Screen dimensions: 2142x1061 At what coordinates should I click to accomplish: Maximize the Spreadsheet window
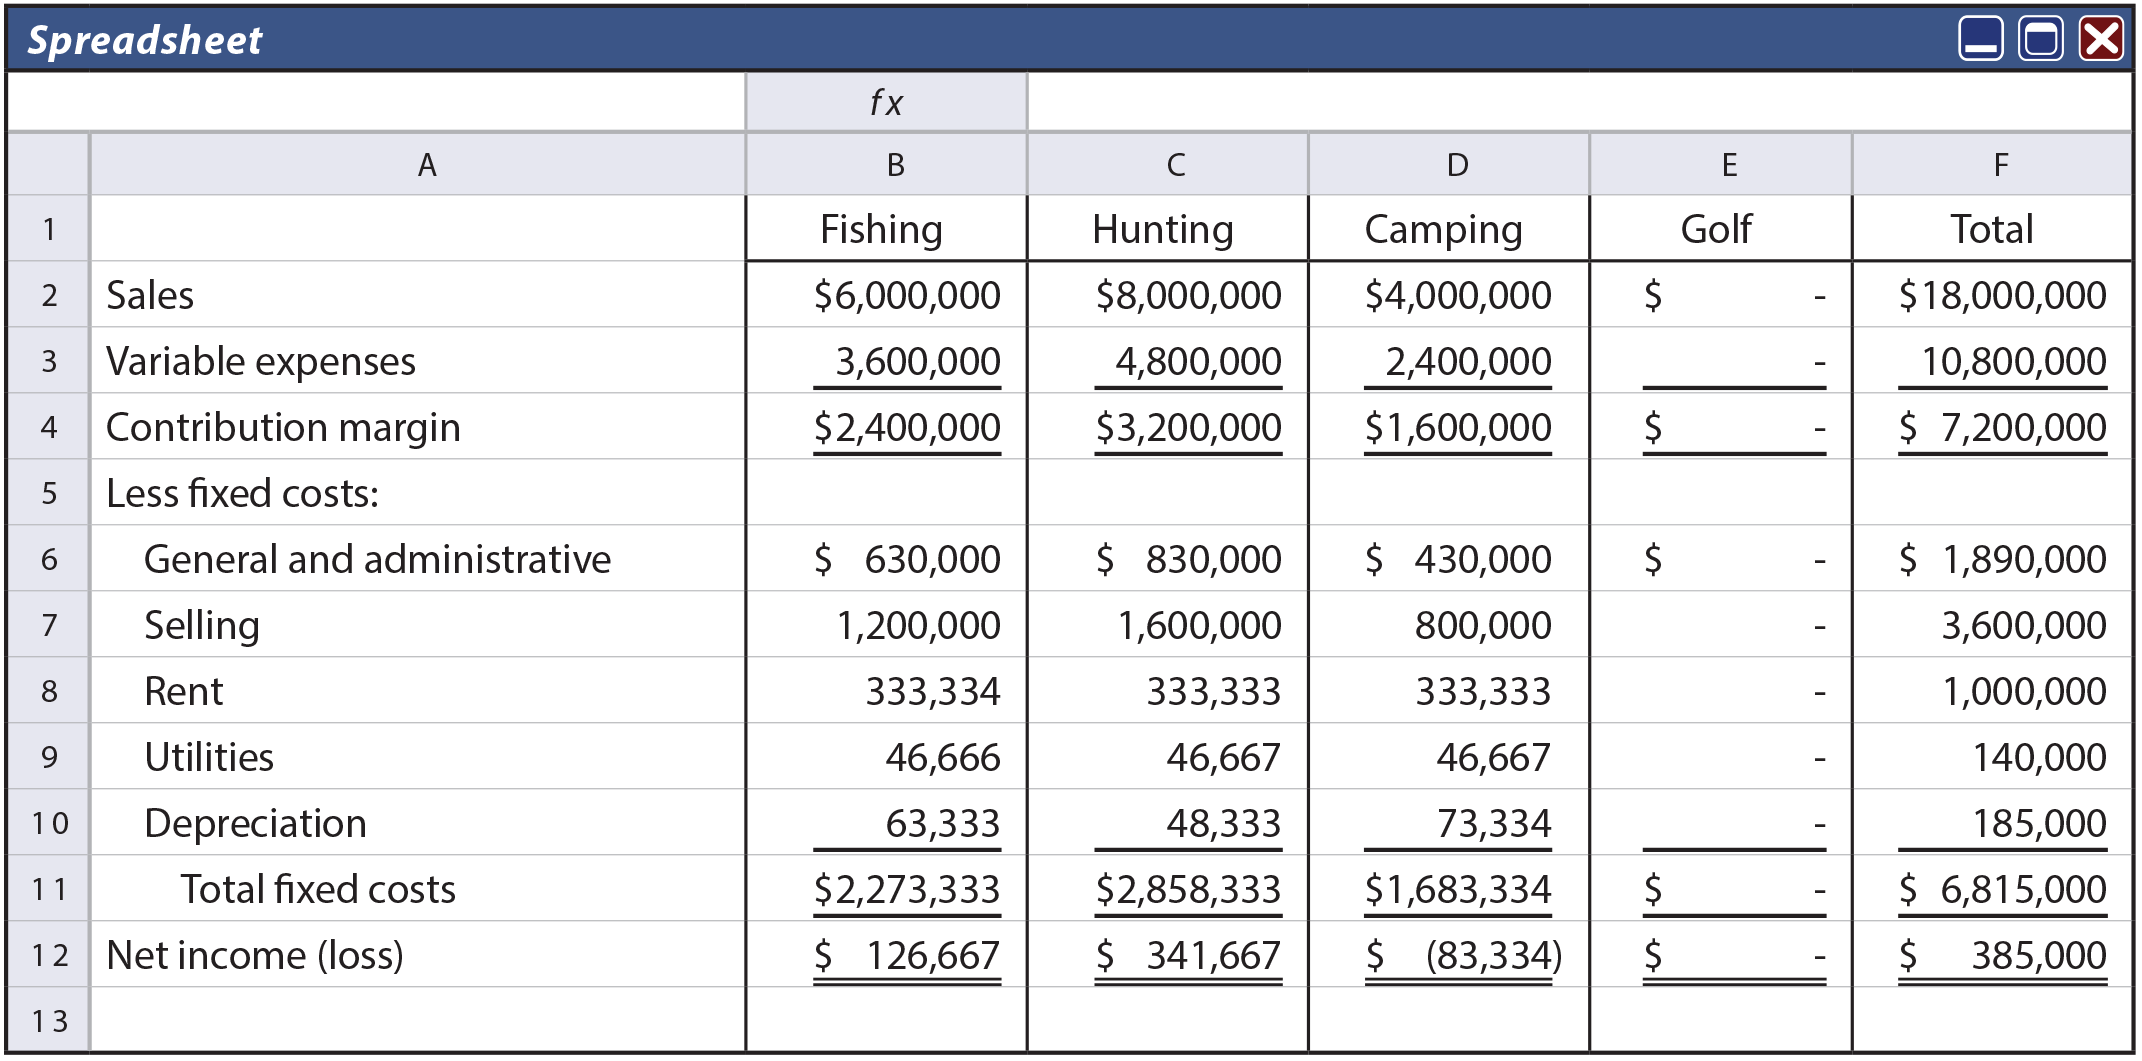coord(2040,39)
